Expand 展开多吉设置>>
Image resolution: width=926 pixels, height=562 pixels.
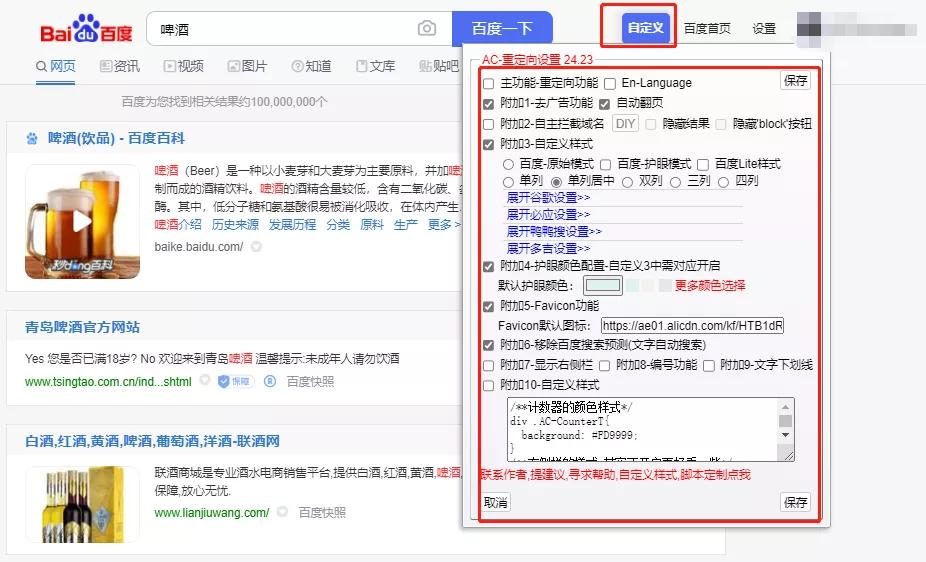[x=548, y=249]
